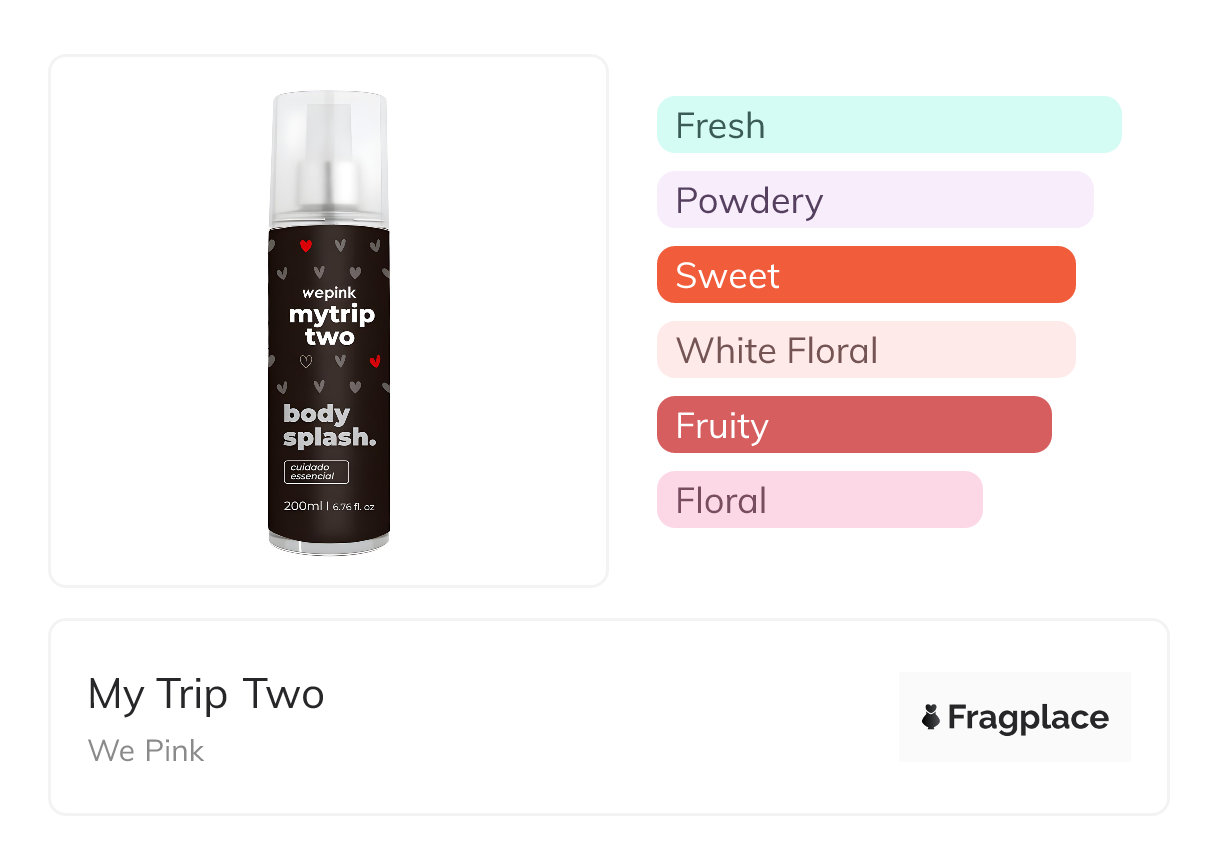The width and height of the screenshot is (1218, 864).
Task: Select the Fresh accord bar
Action: (x=888, y=125)
